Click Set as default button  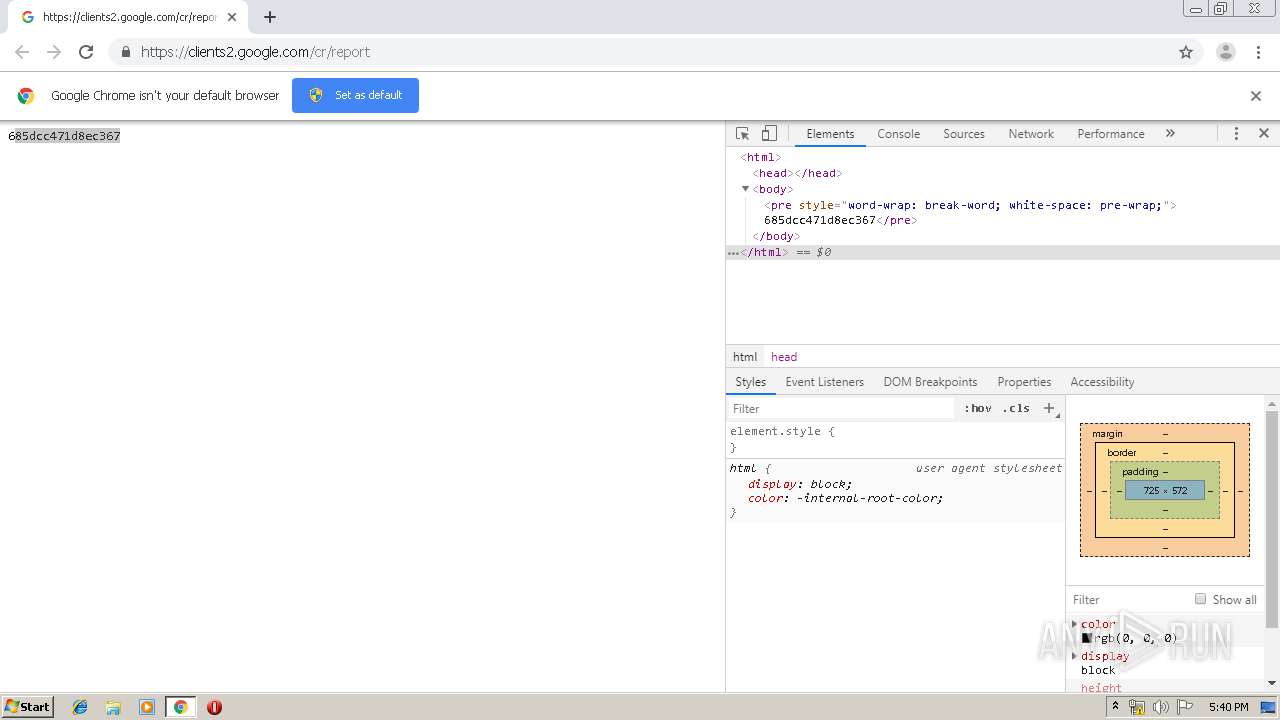point(355,96)
